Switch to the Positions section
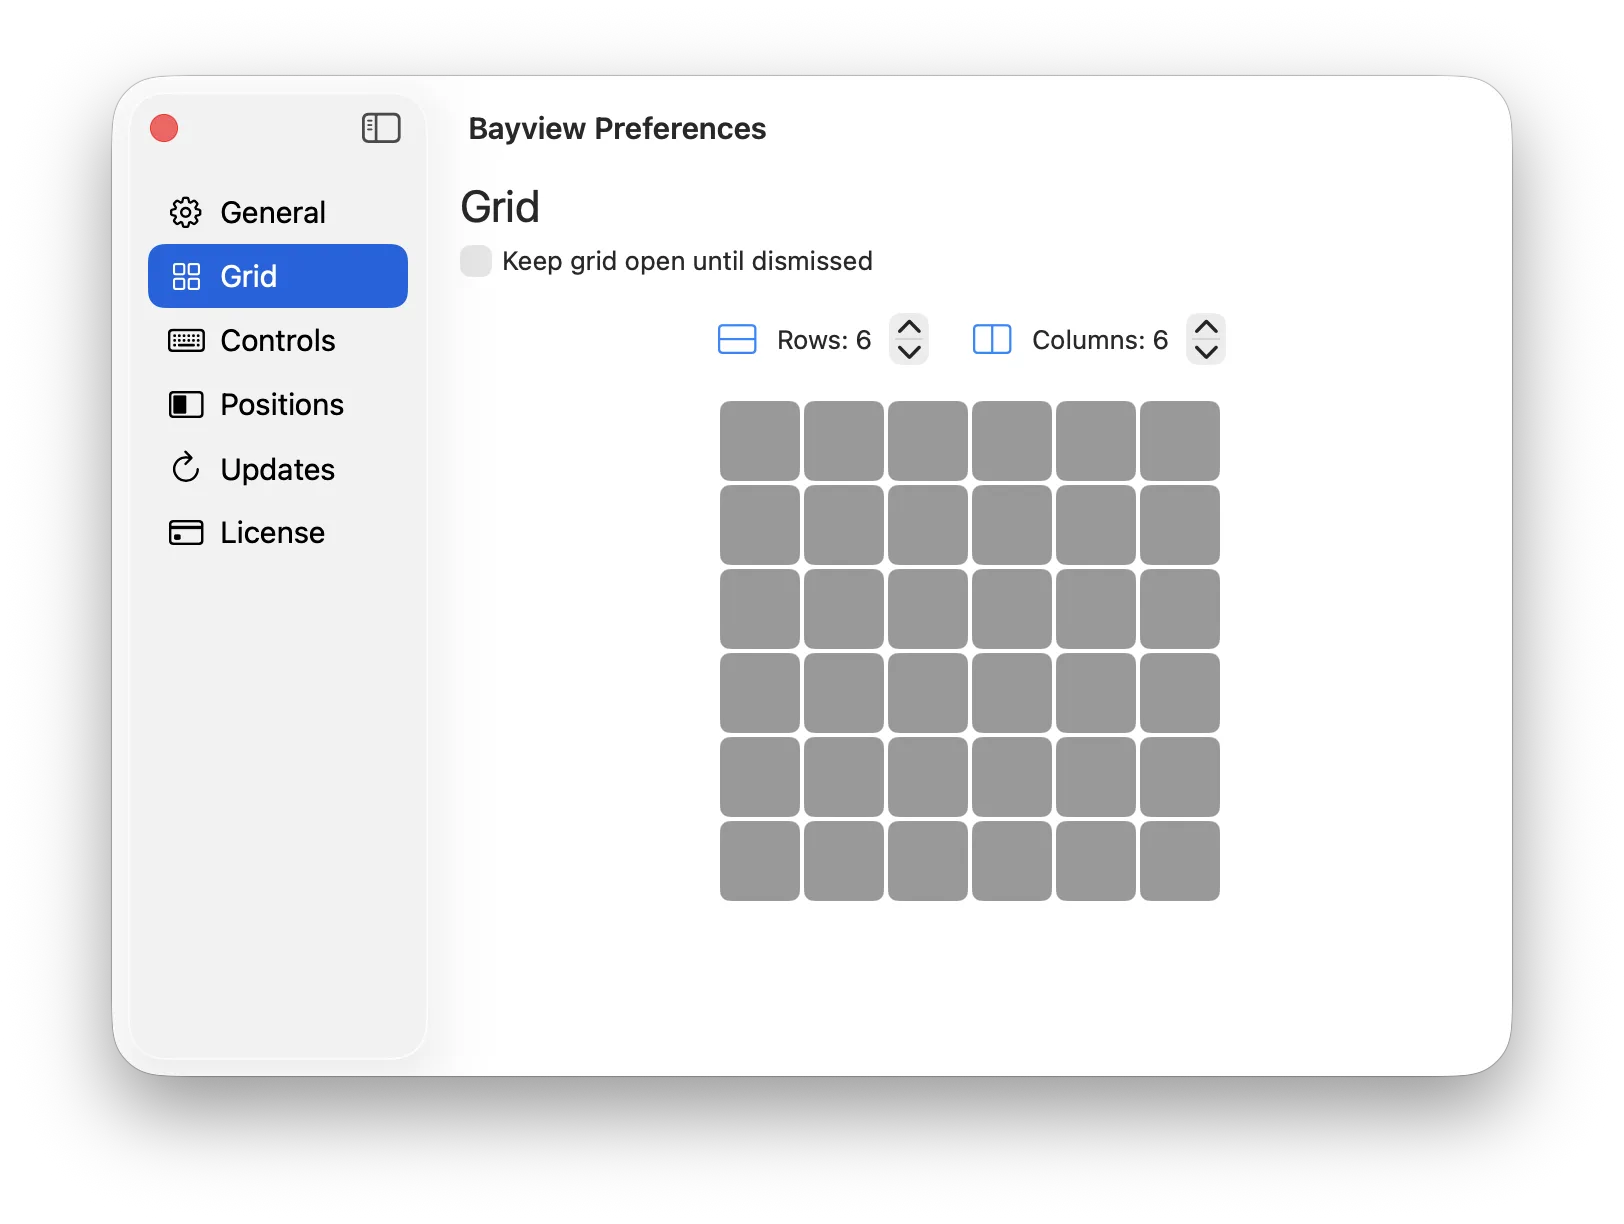The width and height of the screenshot is (1624, 1224). point(278,404)
